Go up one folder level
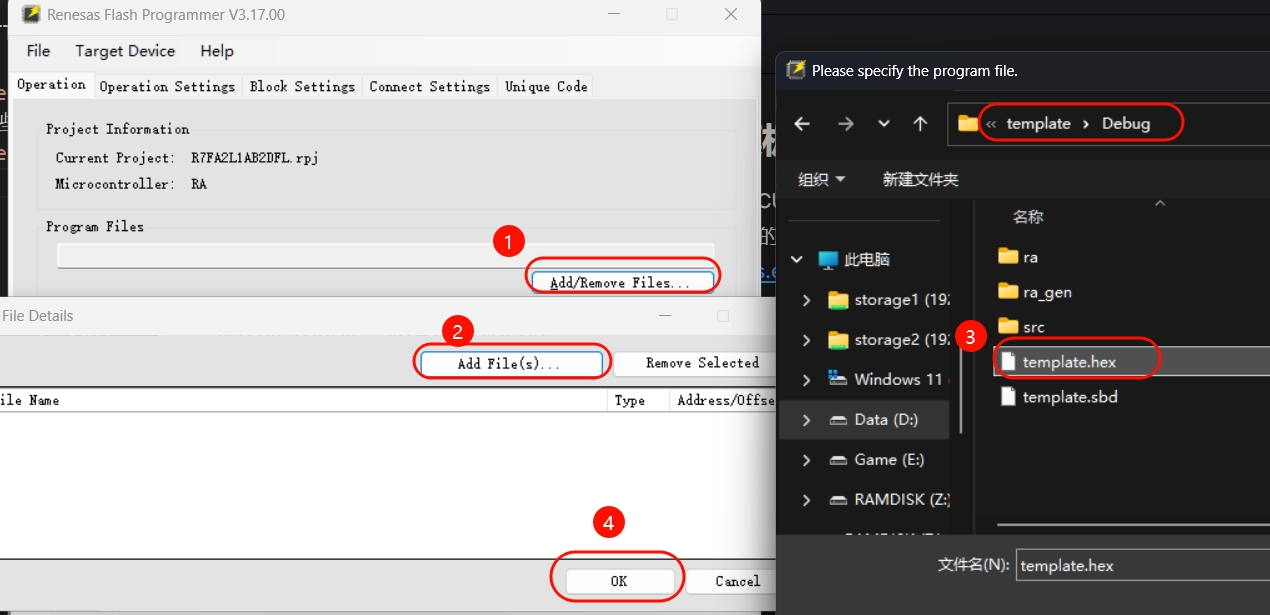The image size is (1270, 615). (921, 123)
